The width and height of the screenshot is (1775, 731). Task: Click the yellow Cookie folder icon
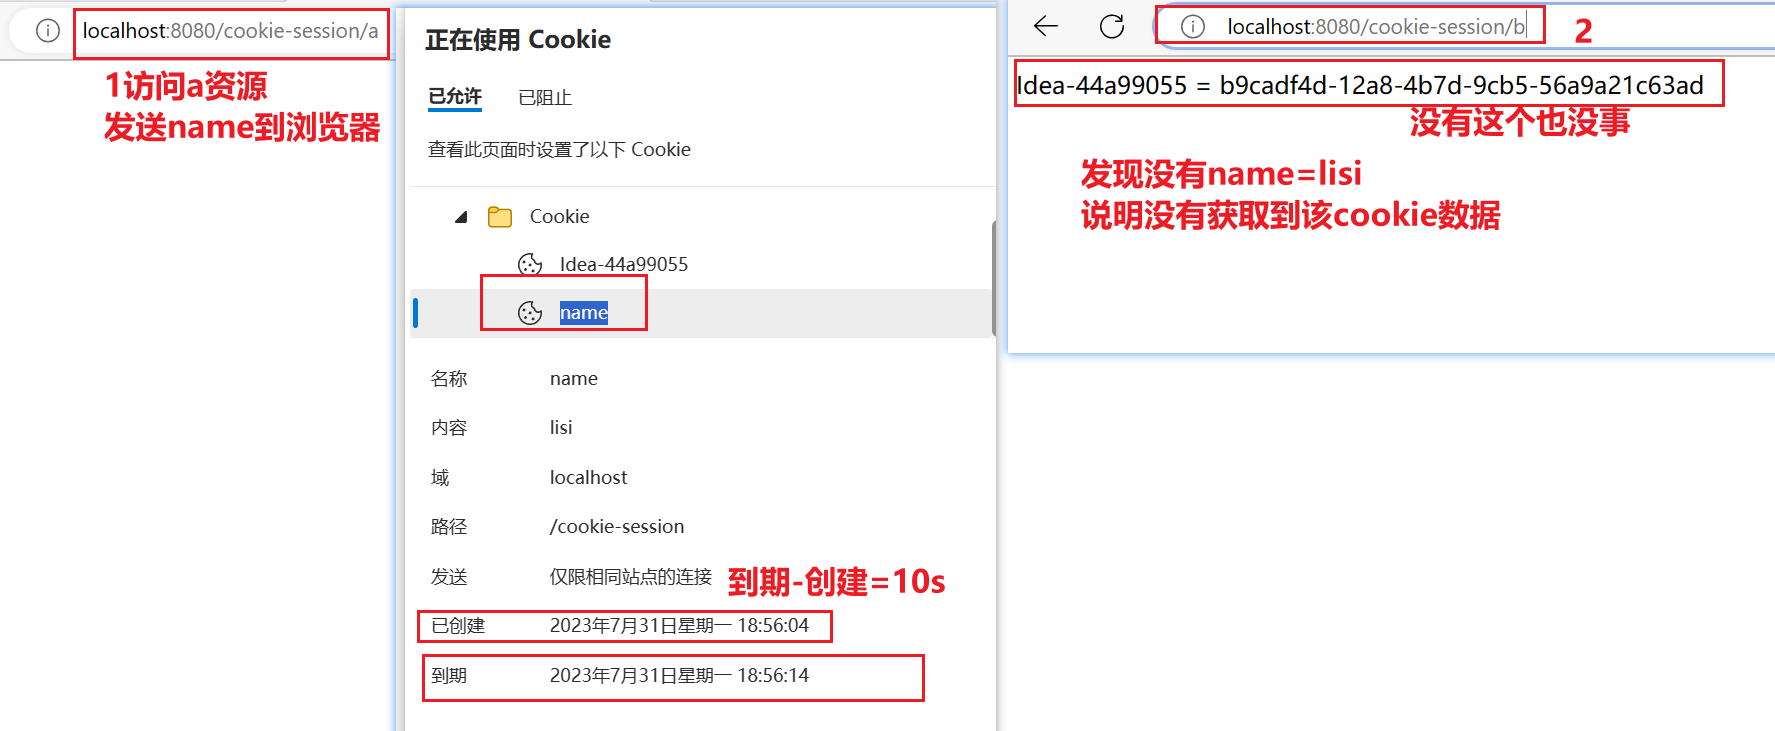point(500,217)
